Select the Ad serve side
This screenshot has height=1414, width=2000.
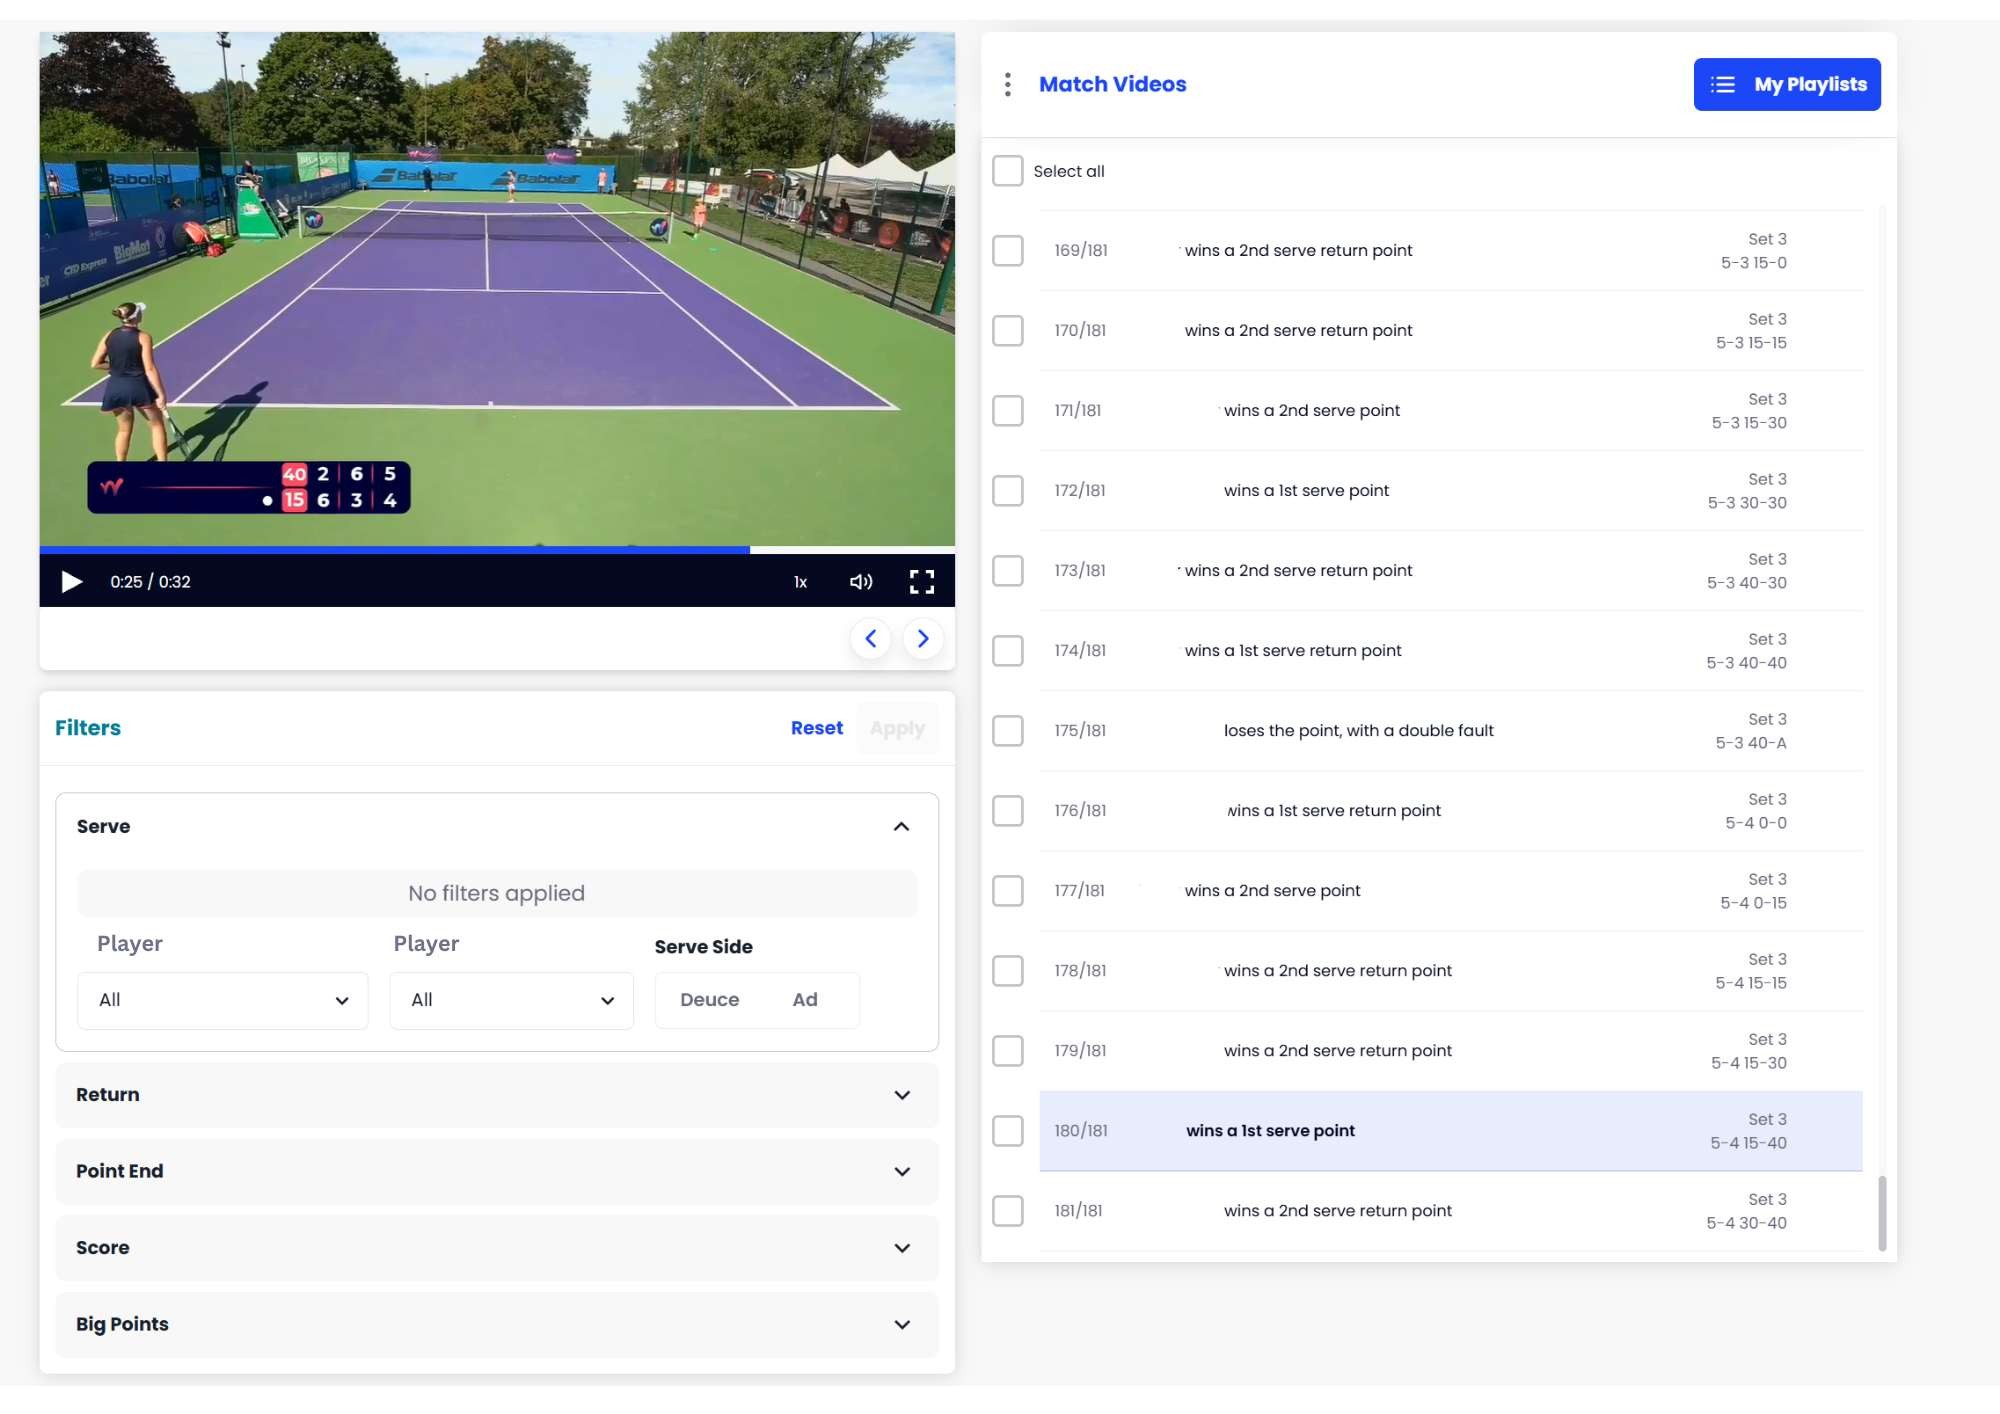click(x=805, y=1000)
